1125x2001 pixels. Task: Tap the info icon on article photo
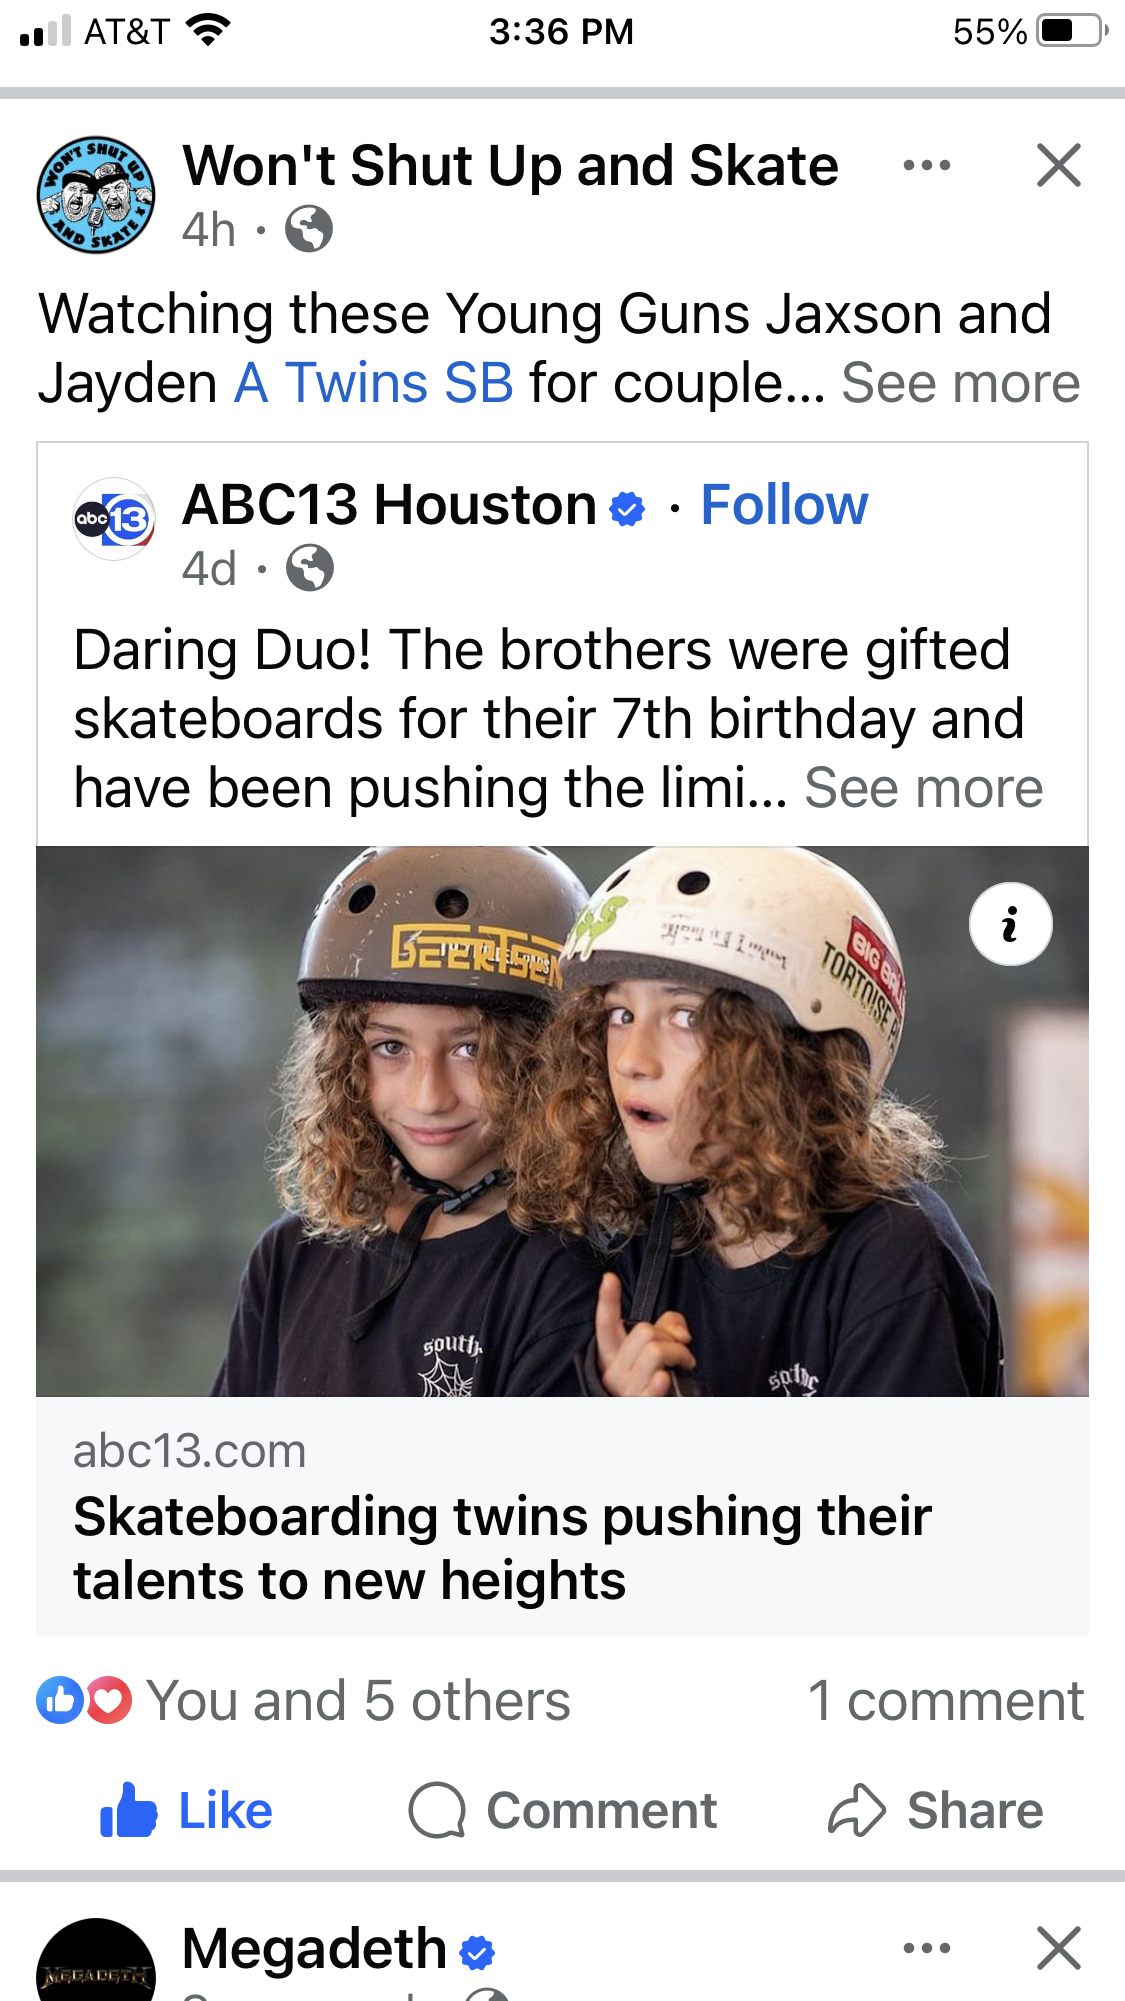[1010, 924]
